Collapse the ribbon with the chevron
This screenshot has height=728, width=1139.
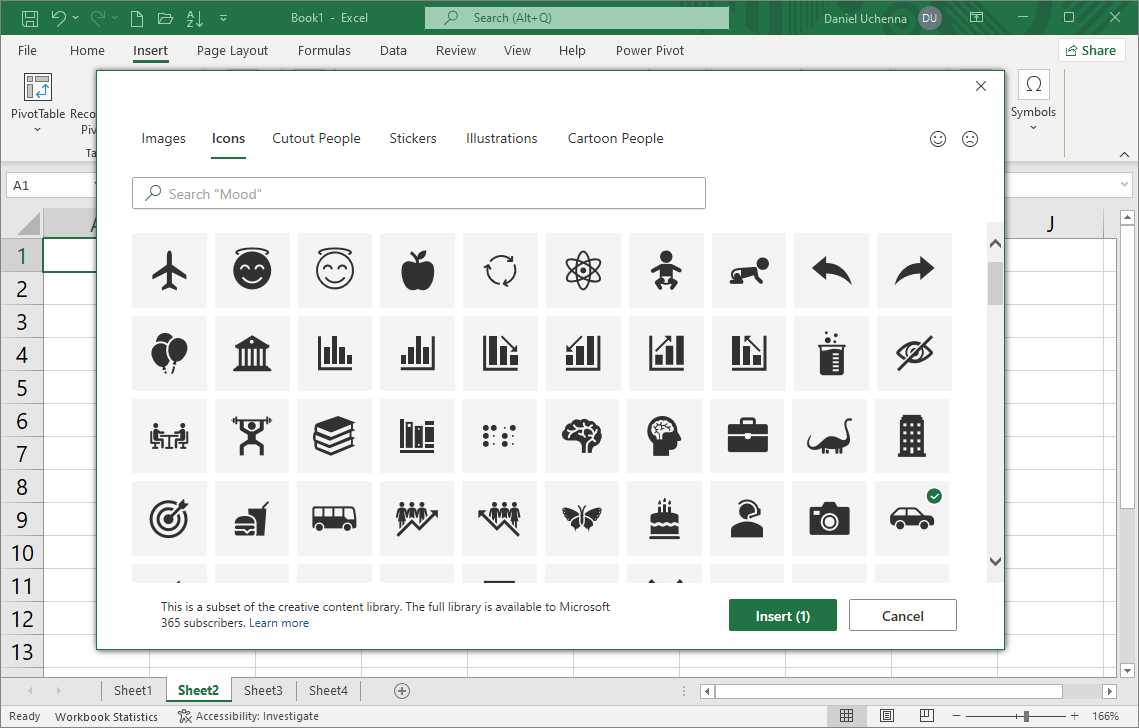tap(1124, 153)
